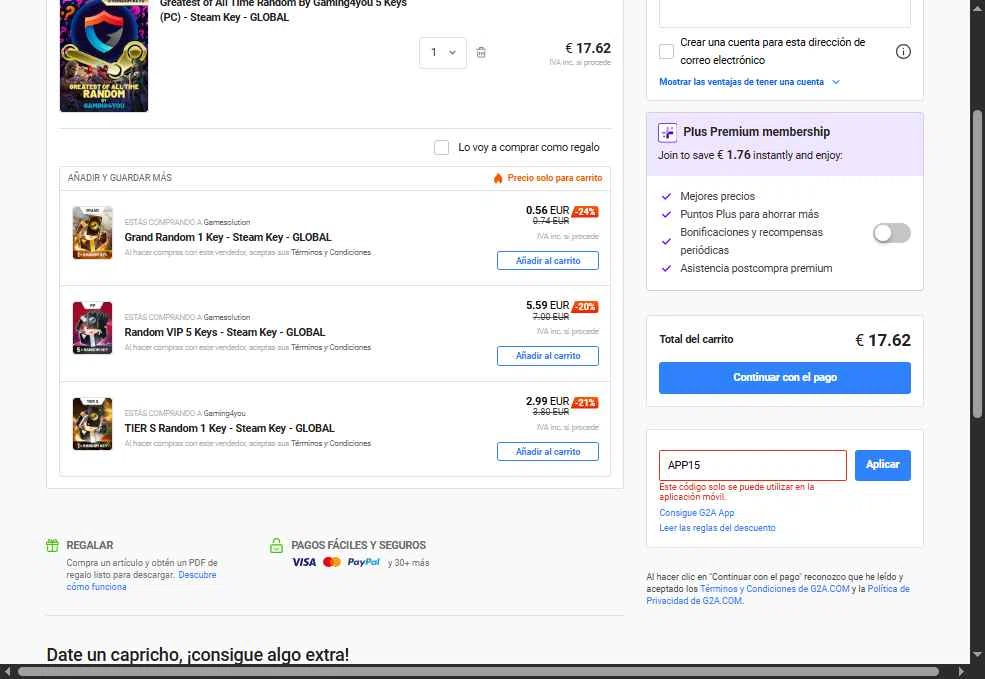Click the -21% discount badge

pos(585,403)
